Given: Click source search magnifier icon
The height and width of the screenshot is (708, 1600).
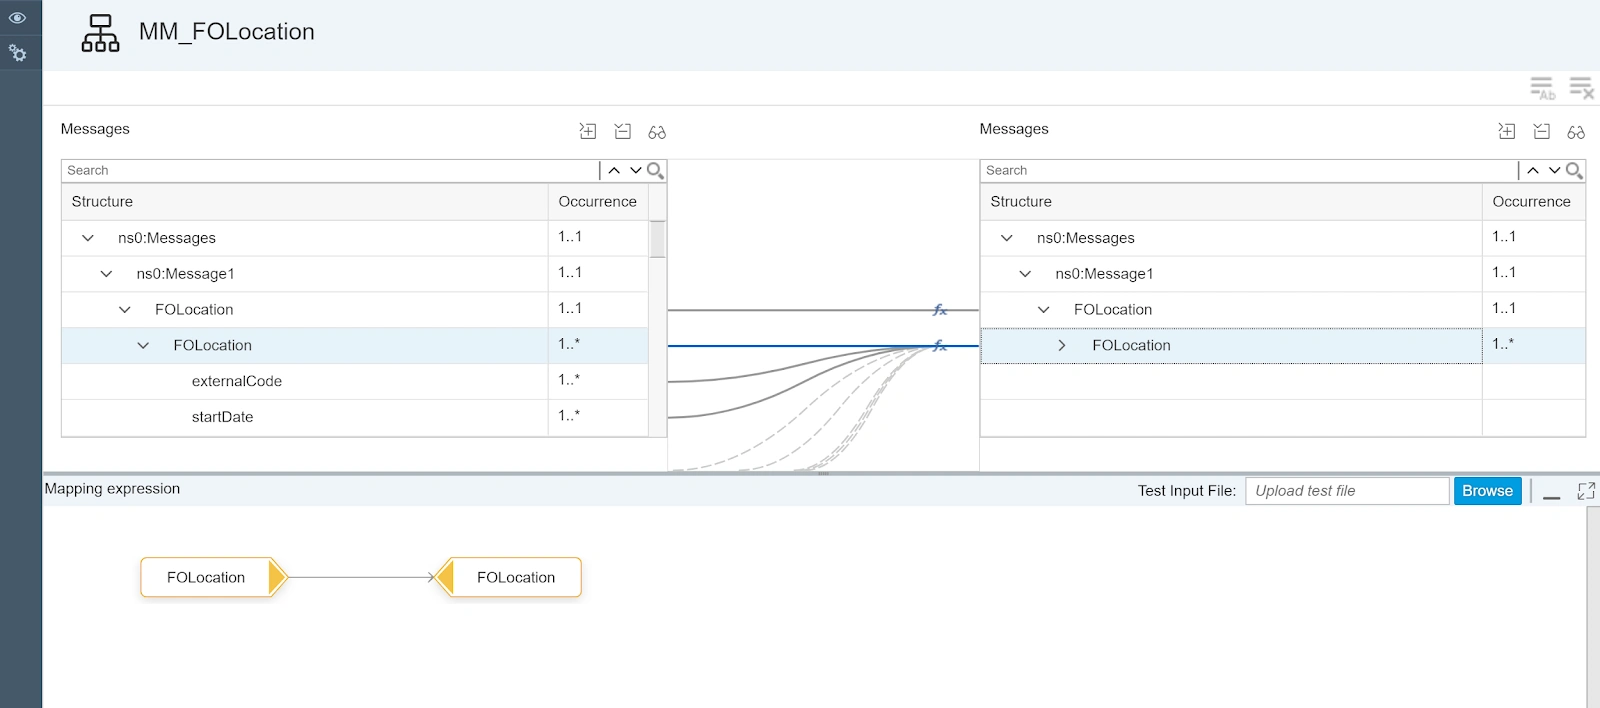Looking at the screenshot, I should (x=655, y=171).
